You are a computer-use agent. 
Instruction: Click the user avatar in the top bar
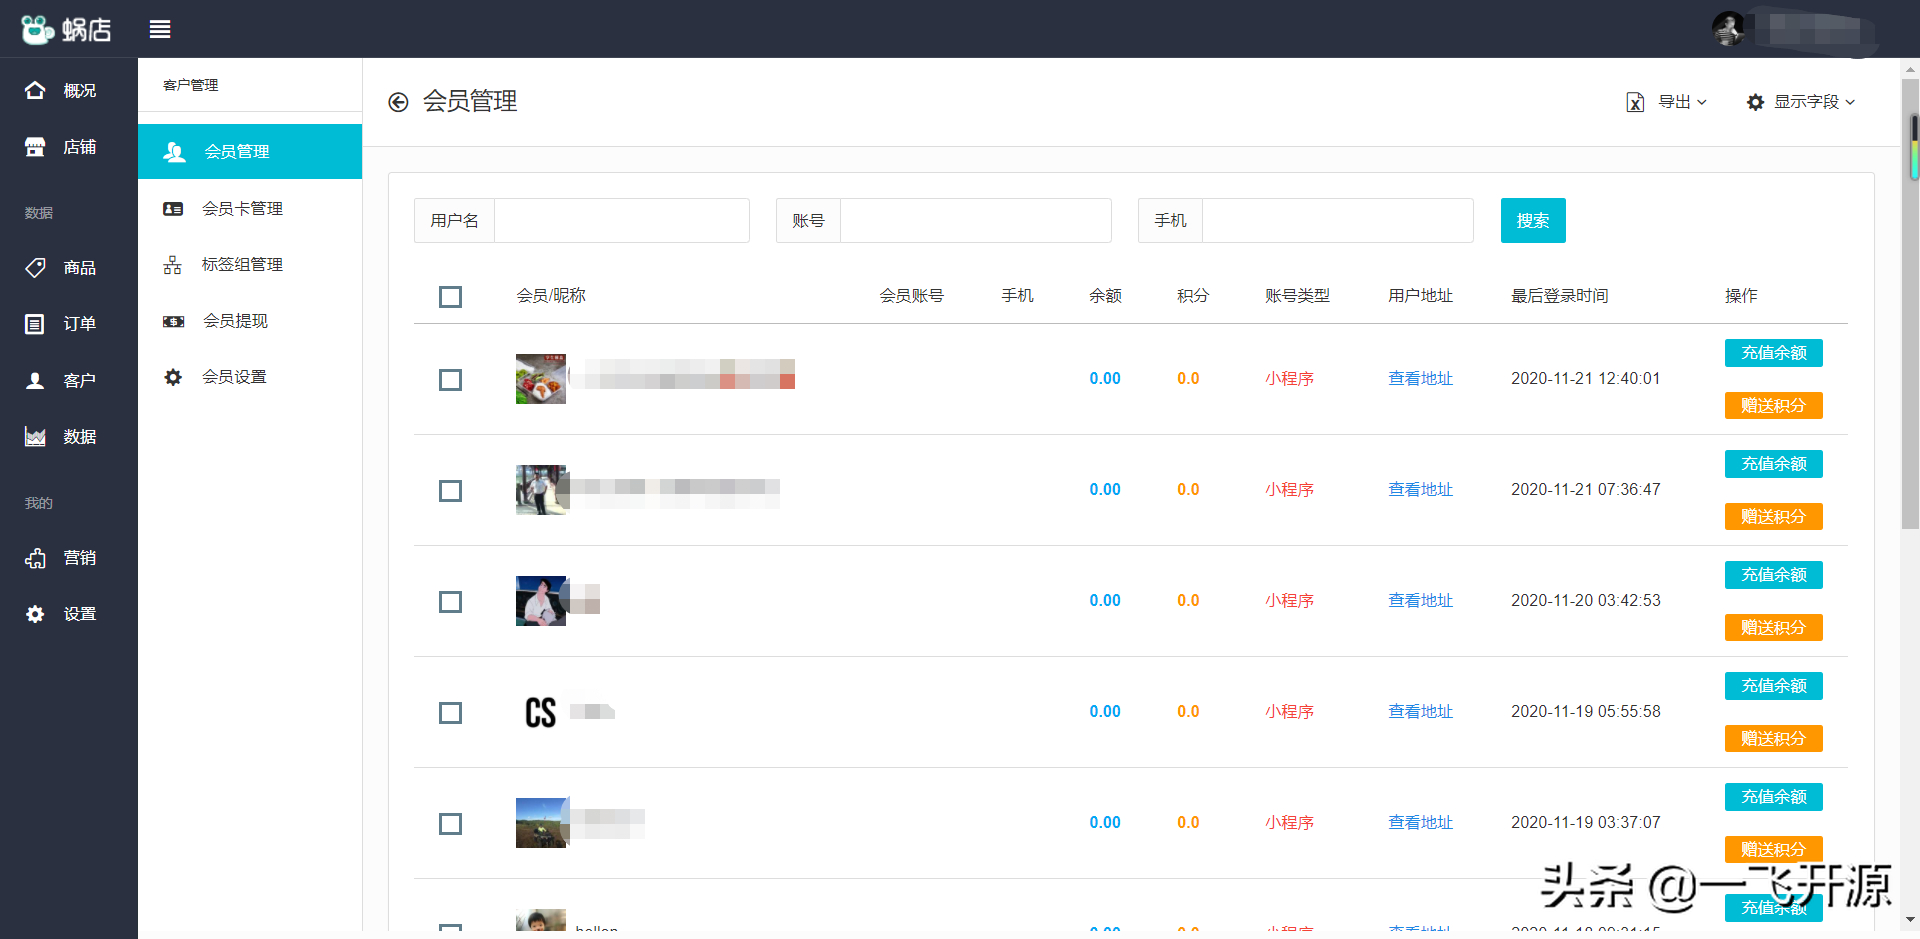1728,29
